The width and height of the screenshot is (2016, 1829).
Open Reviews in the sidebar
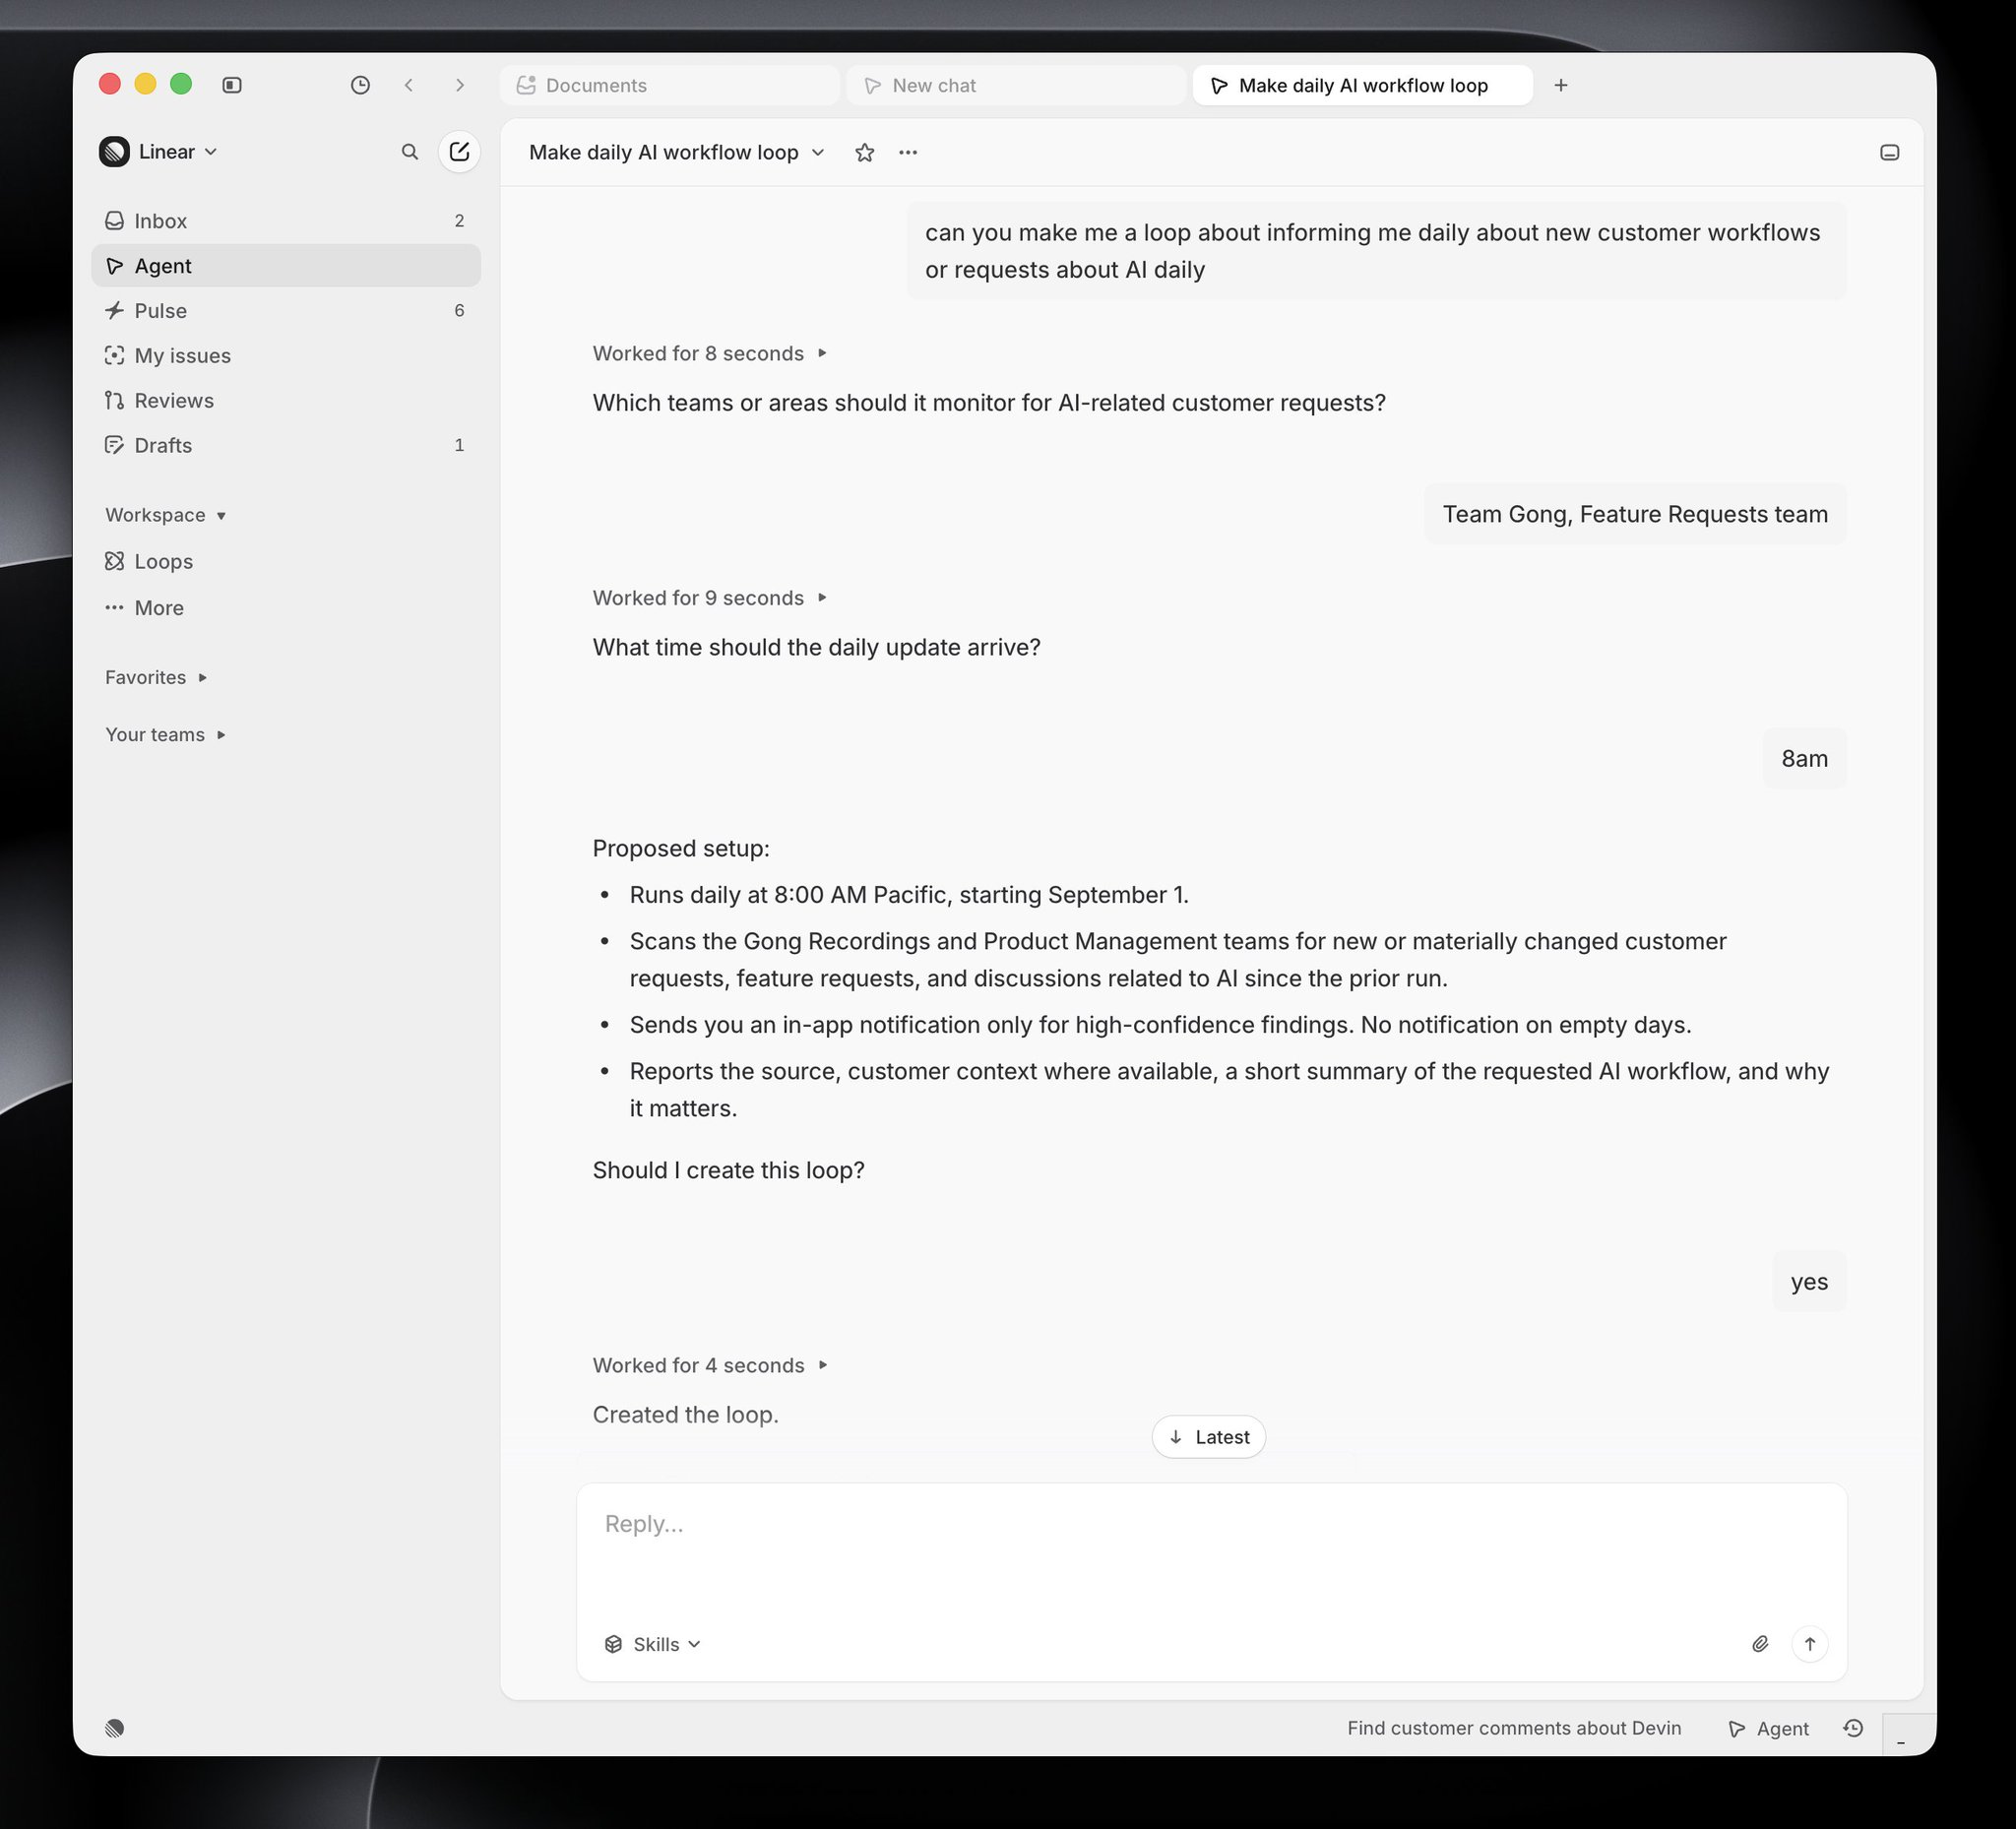[286, 401]
